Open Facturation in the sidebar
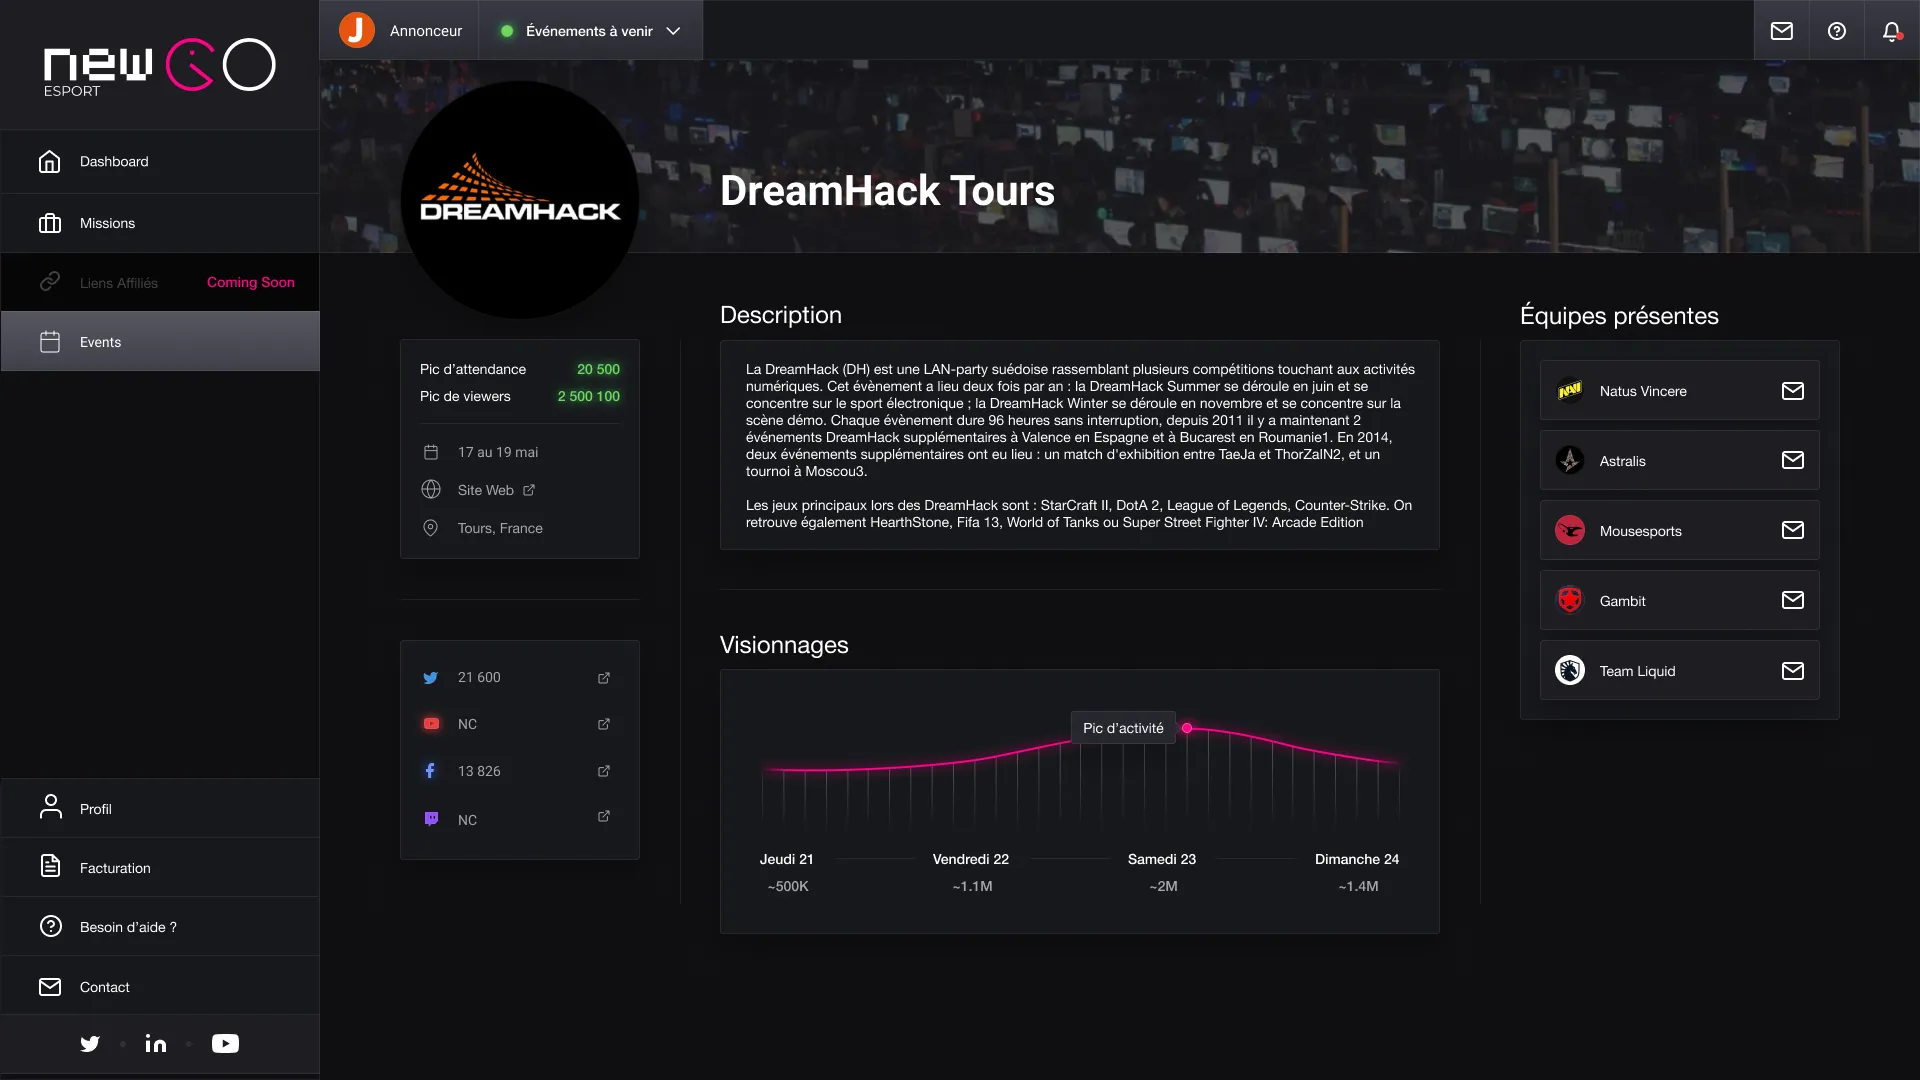This screenshot has width=1920, height=1080. point(160,867)
